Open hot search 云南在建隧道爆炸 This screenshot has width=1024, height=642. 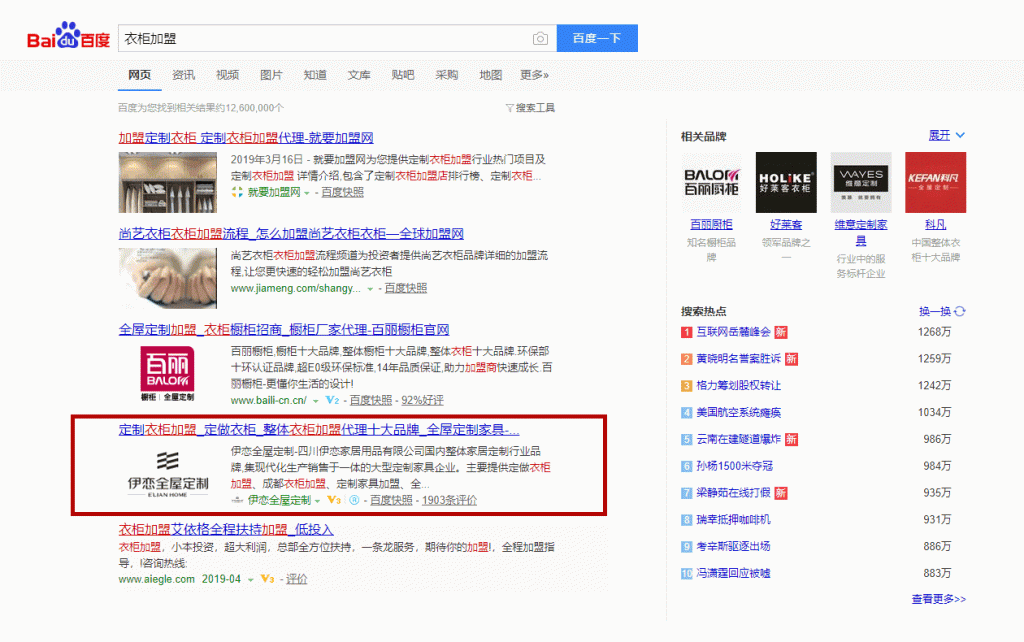739,440
